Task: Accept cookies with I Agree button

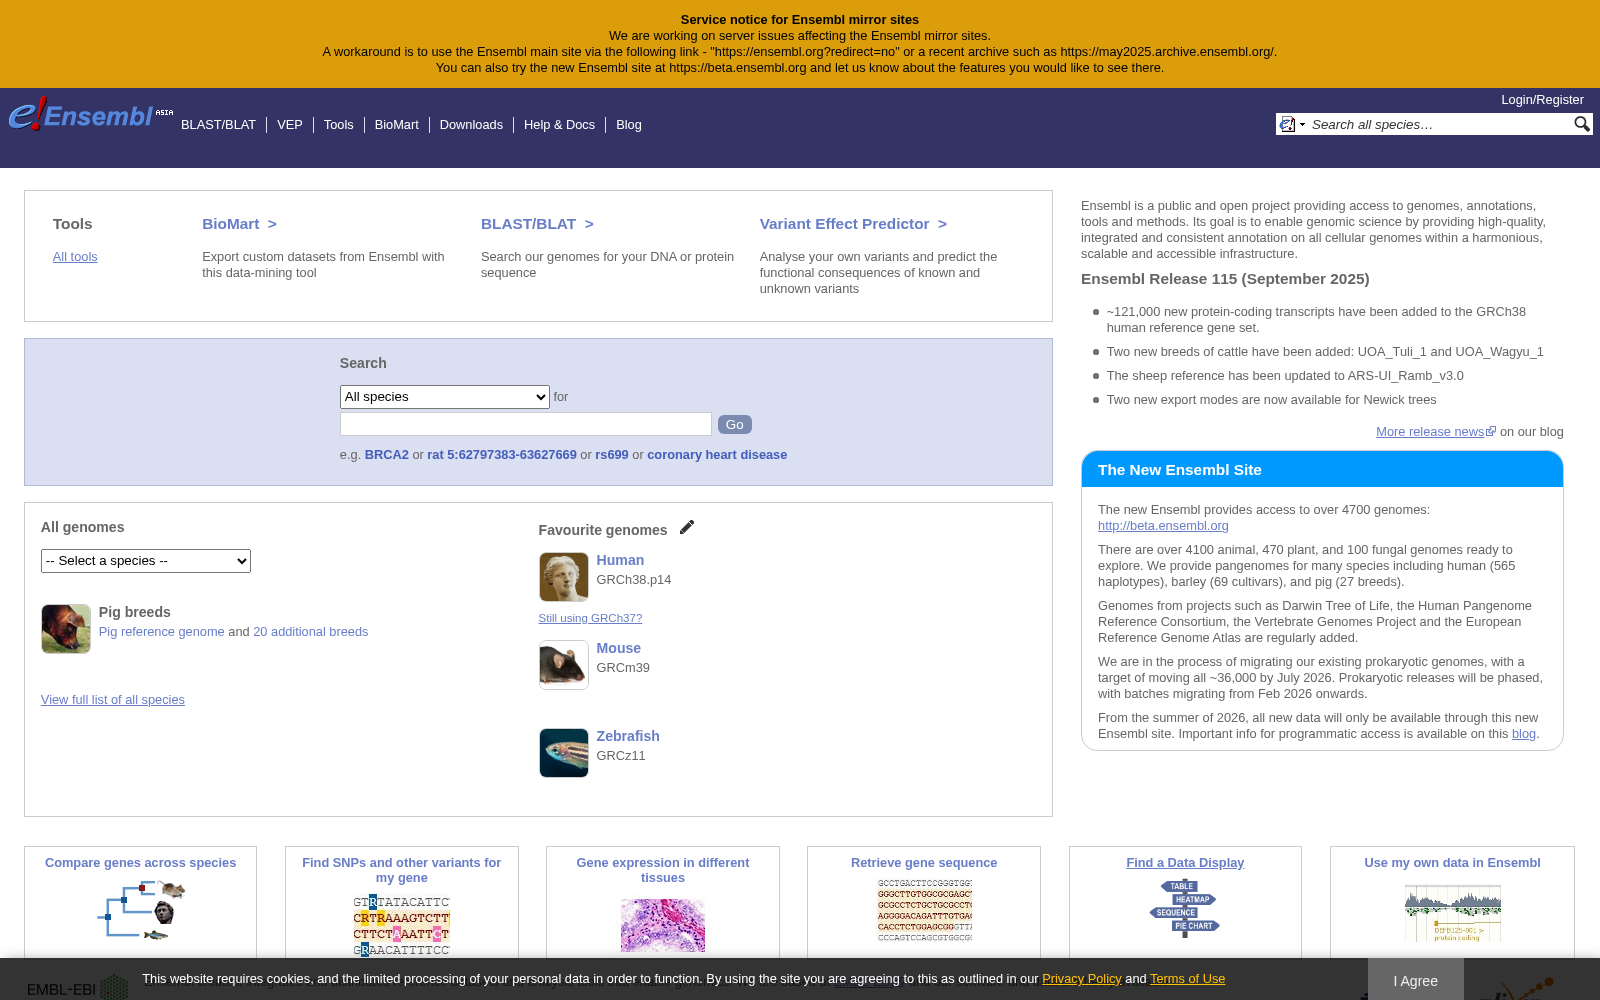Action: point(1416,980)
